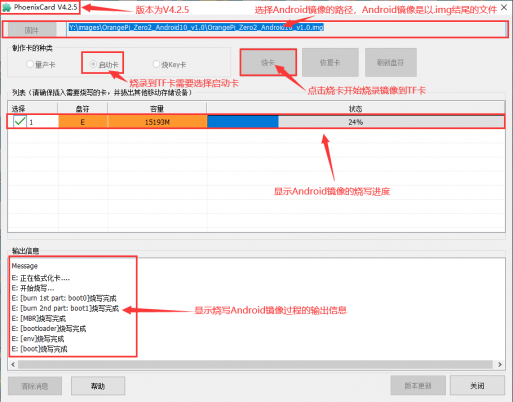
Task: Click the Message header in output panel
Action: point(25,266)
